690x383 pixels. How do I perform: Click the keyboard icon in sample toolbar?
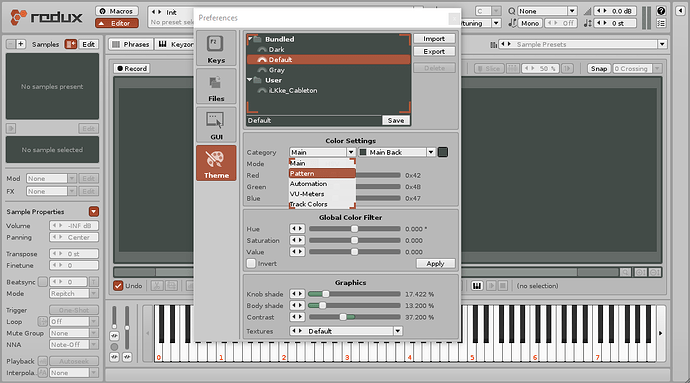(x=477, y=286)
